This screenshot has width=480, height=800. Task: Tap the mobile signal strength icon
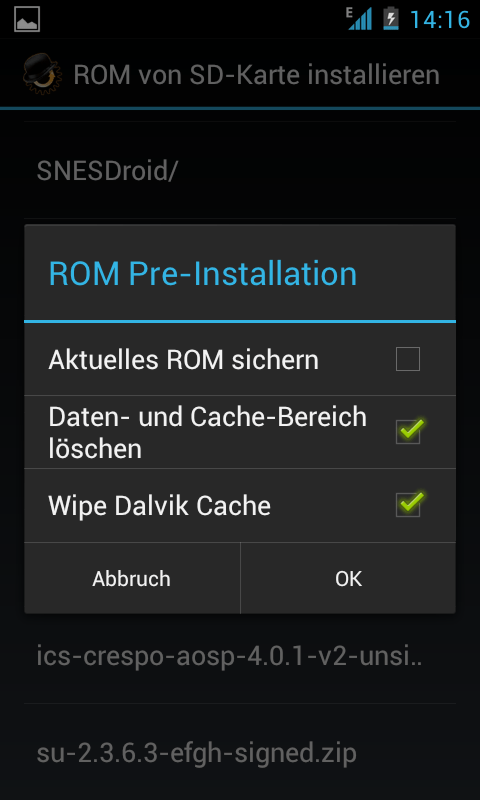(x=362, y=20)
